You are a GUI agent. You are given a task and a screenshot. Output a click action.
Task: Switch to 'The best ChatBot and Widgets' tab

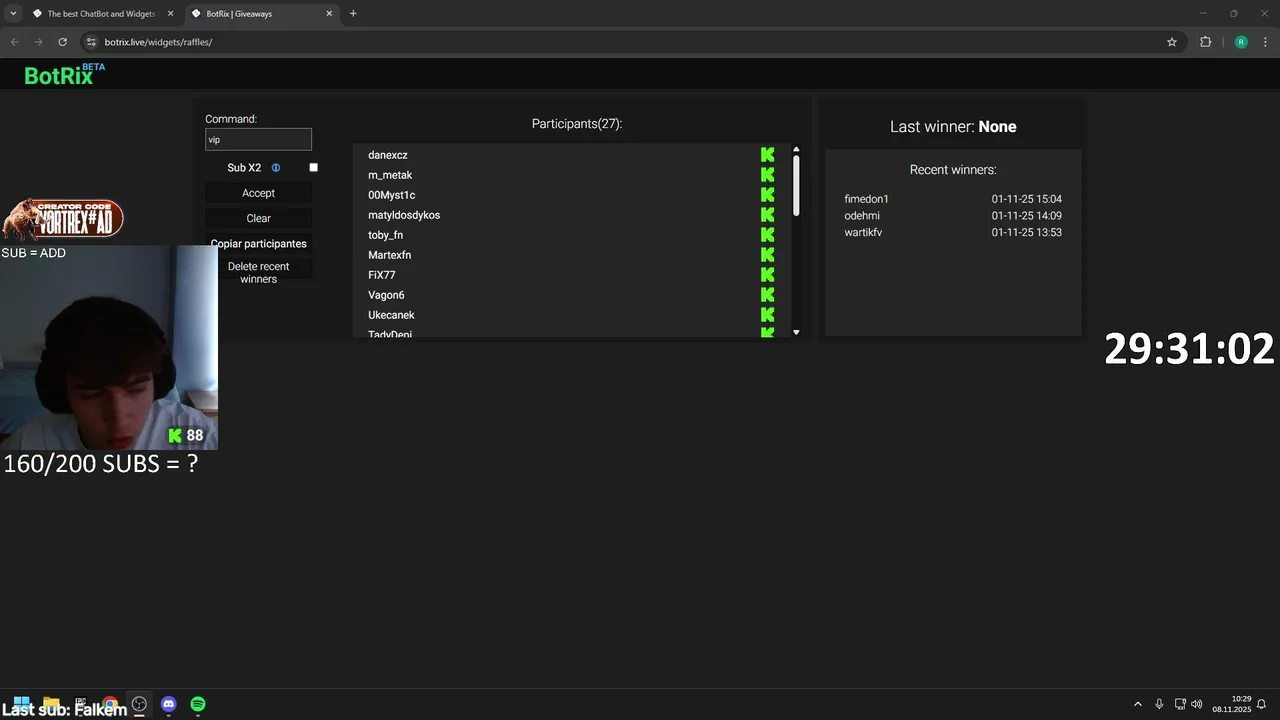click(x=101, y=14)
